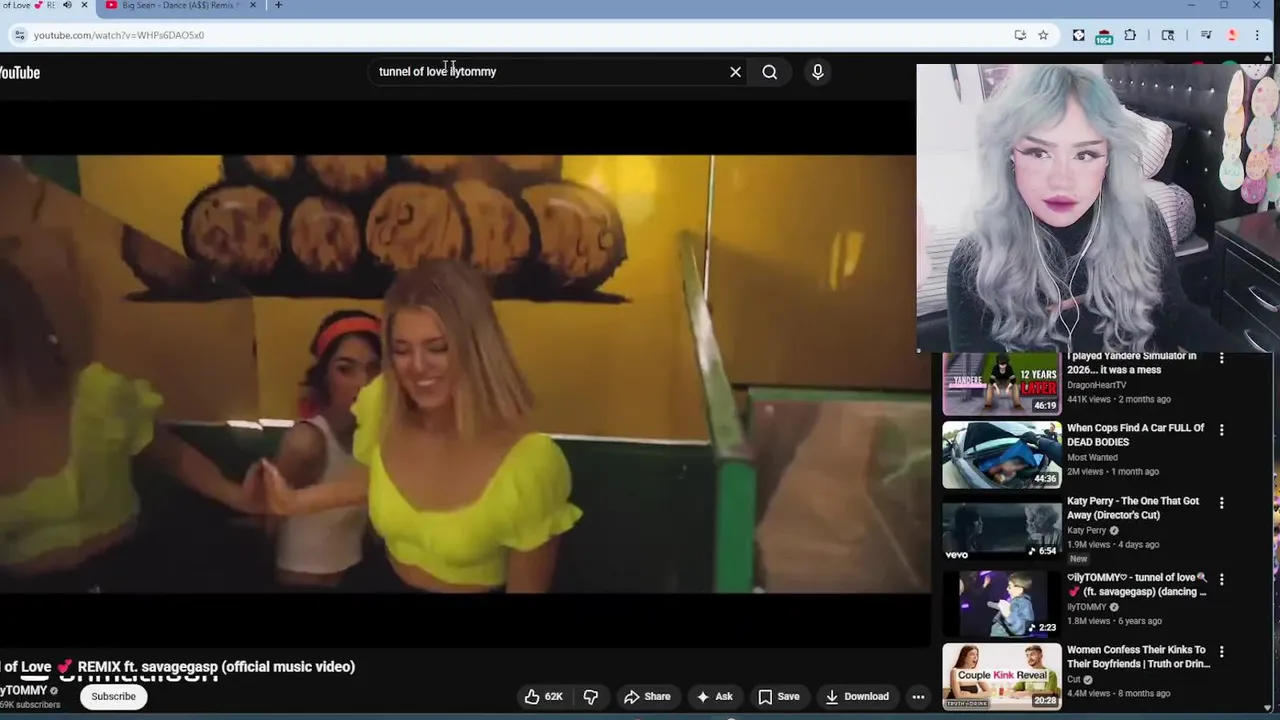Image resolution: width=1280 pixels, height=720 pixels.
Task: Click title 'When Cops Find A Car FULL Of DEAD BODIES'
Action: (1135, 435)
